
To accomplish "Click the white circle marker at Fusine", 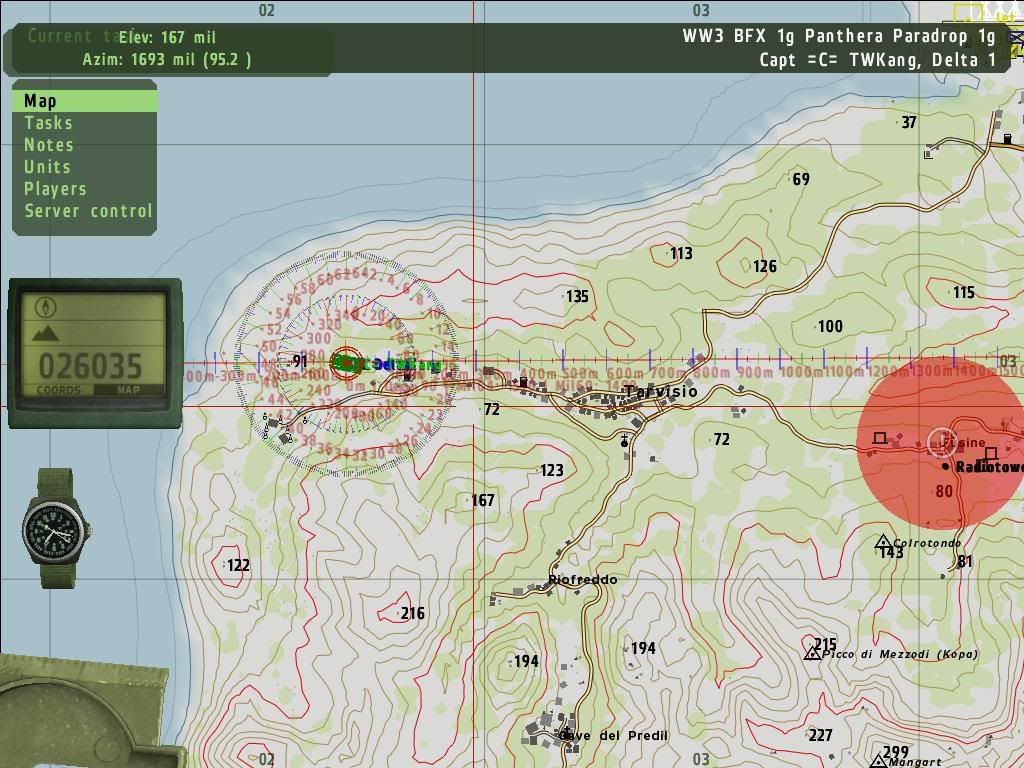I will pos(941,441).
